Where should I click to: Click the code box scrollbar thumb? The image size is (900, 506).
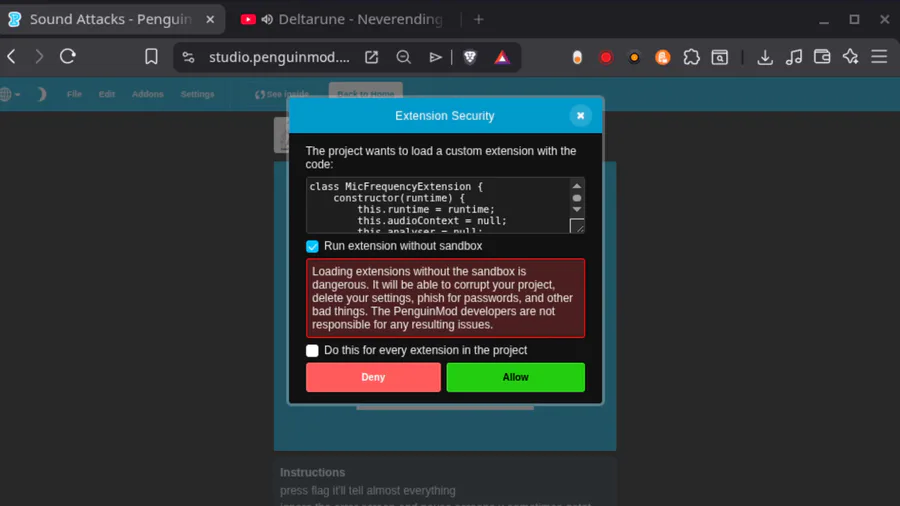(577, 198)
